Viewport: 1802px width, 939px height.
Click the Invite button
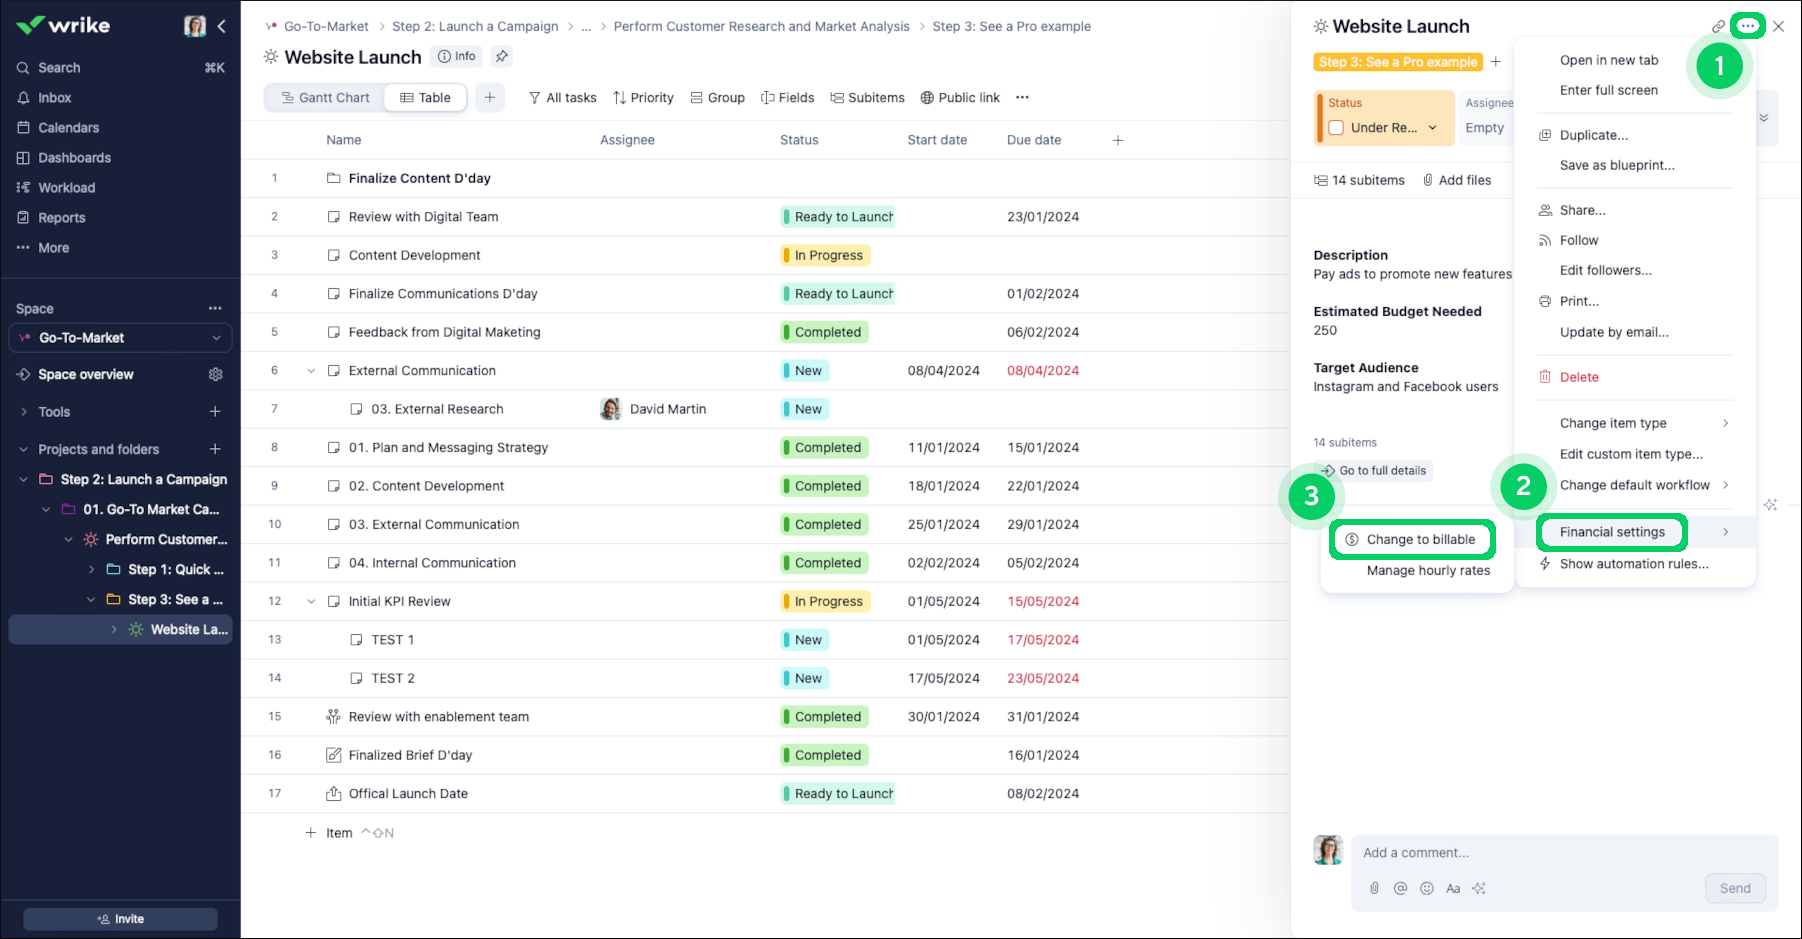click(x=120, y=919)
